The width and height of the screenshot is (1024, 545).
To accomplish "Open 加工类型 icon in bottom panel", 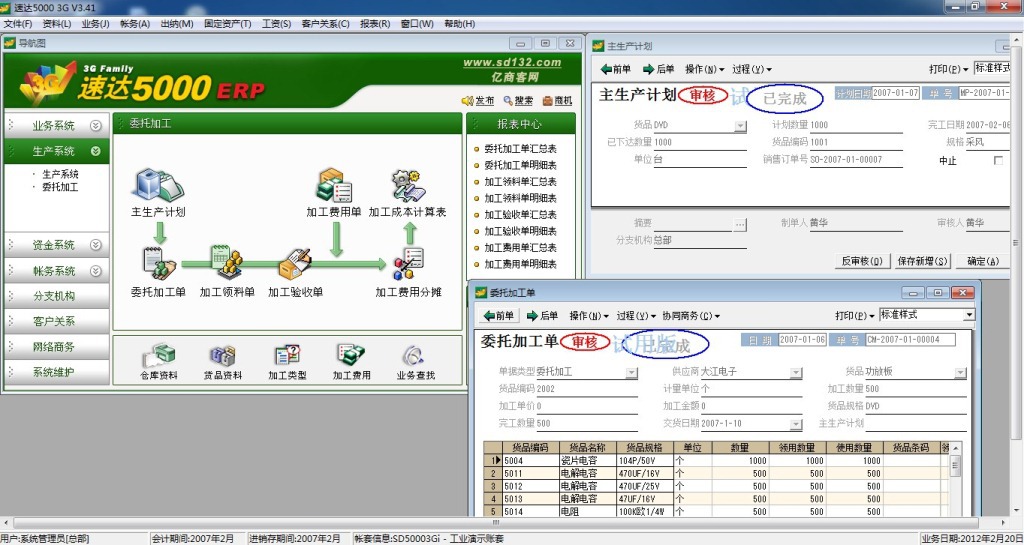I will [287, 356].
